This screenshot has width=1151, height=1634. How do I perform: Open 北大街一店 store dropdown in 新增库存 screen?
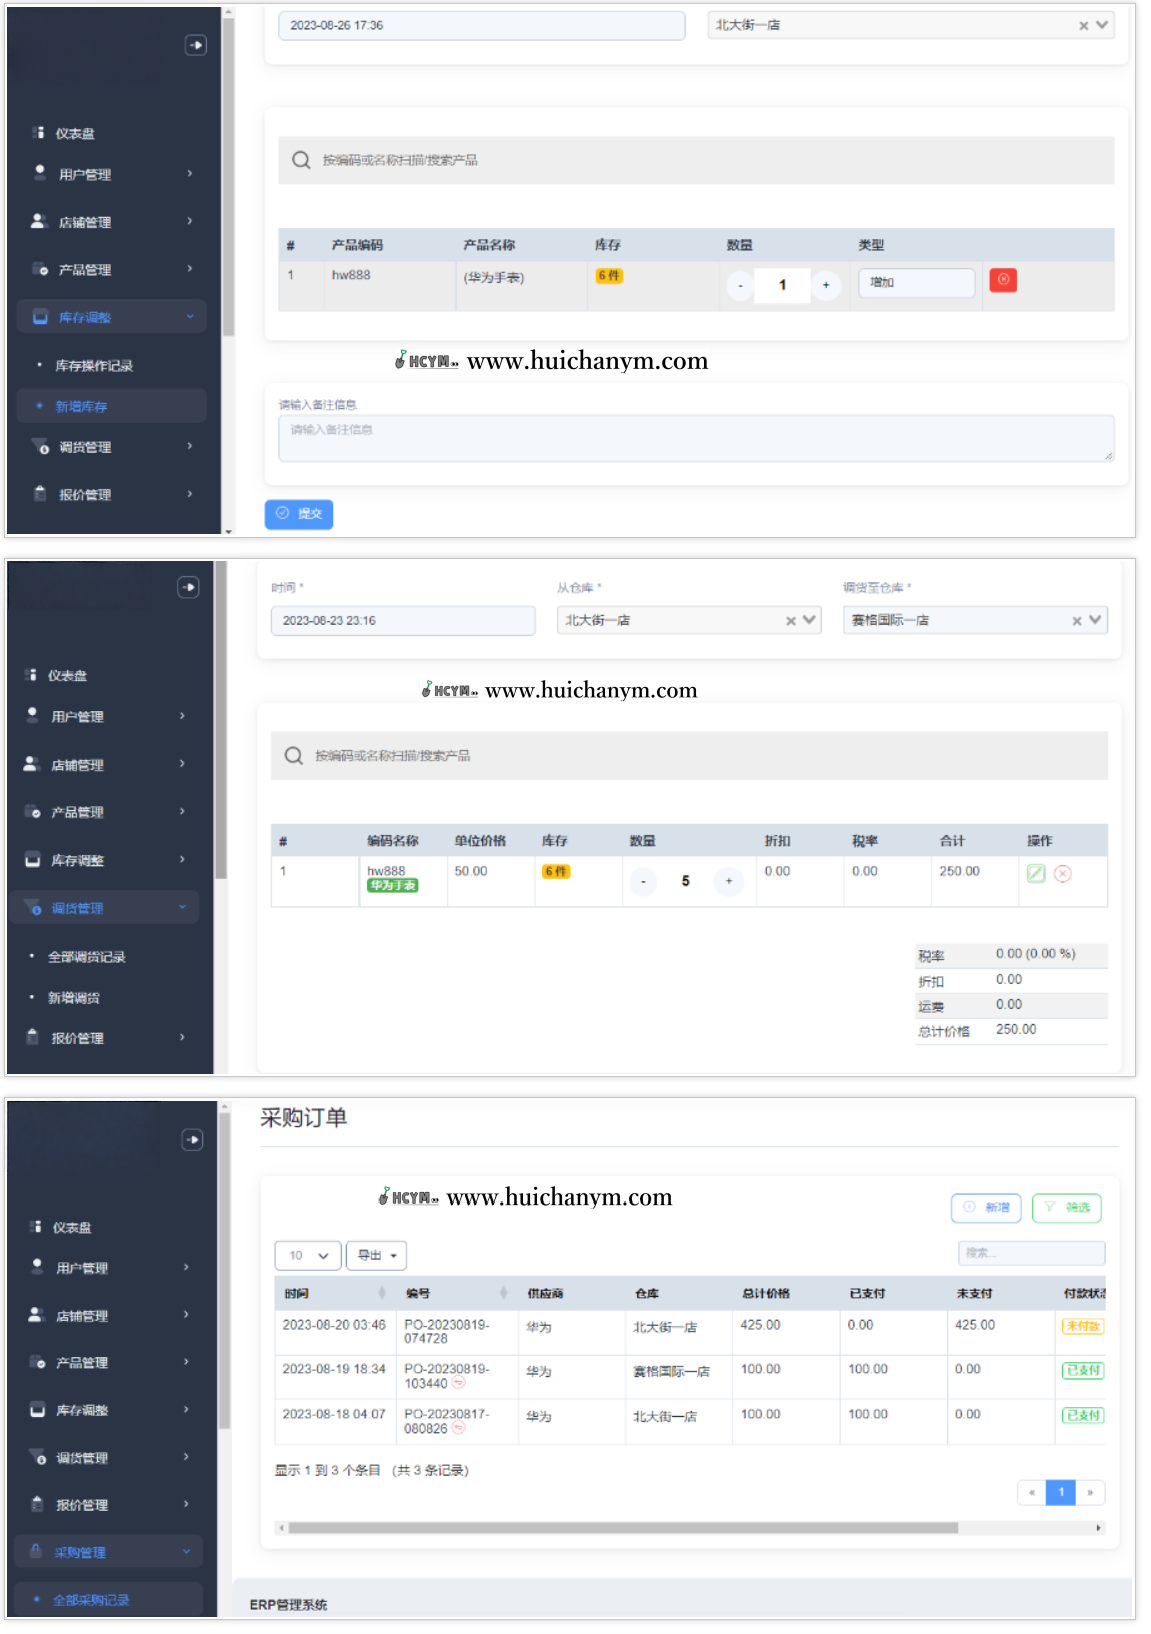[1102, 25]
